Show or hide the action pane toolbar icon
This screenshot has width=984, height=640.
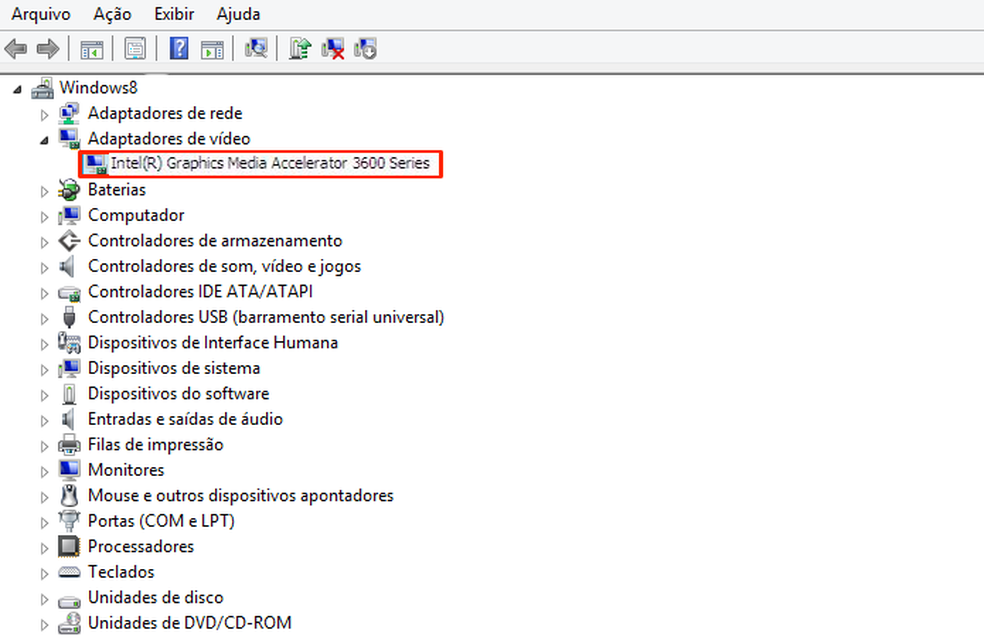click(212, 48)
